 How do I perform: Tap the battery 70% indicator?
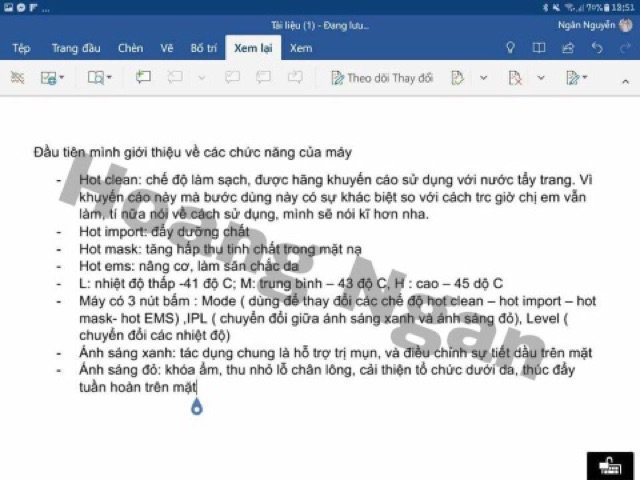(x=598, y=7)
